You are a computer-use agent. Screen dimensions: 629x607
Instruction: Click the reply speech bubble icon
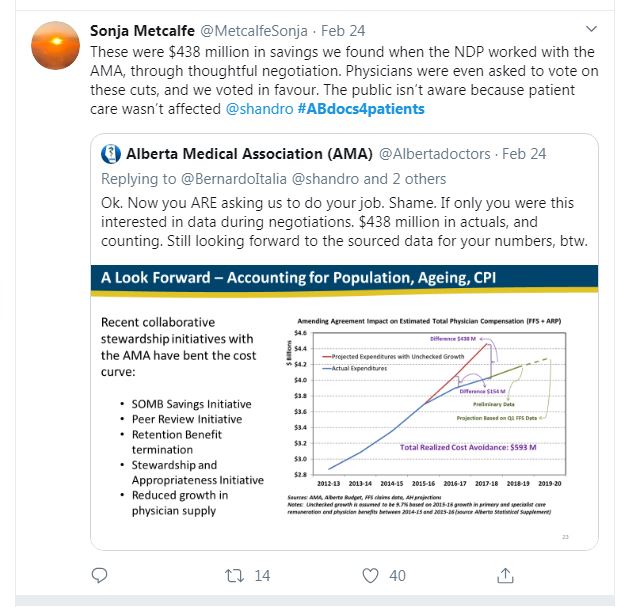click(99, 575)
